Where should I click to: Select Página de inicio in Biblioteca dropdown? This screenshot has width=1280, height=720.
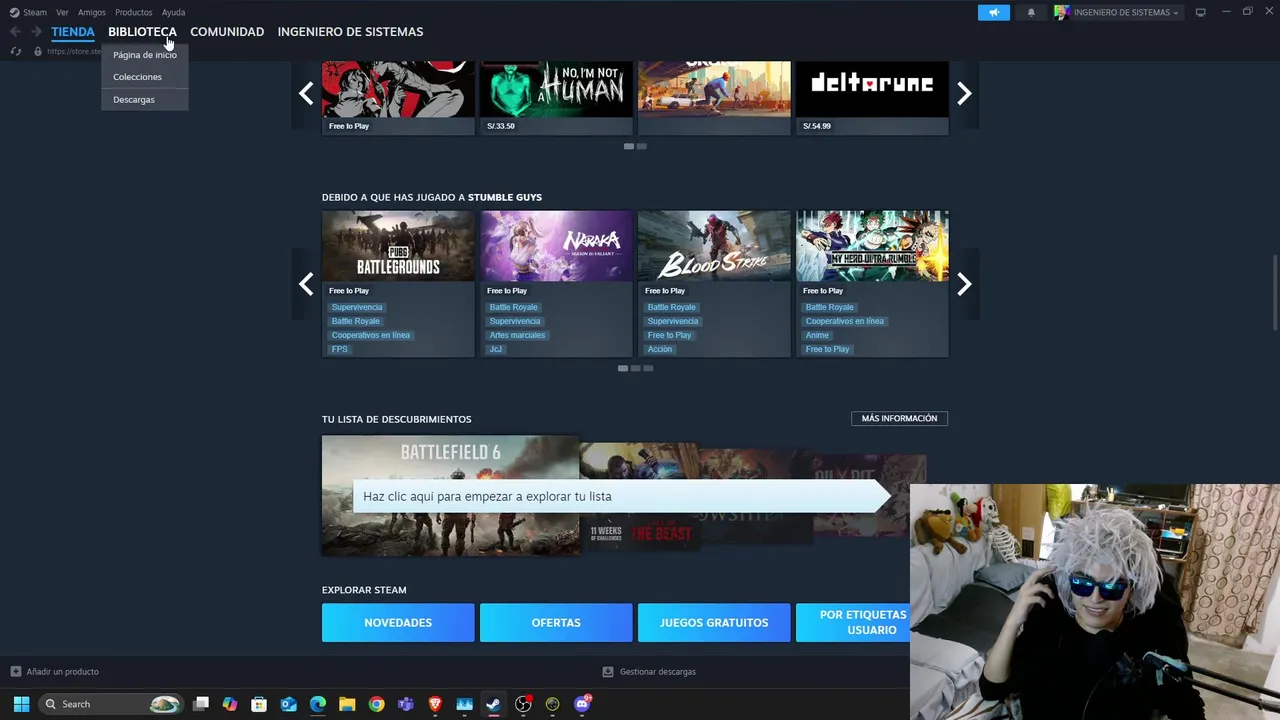pos(145,55)
